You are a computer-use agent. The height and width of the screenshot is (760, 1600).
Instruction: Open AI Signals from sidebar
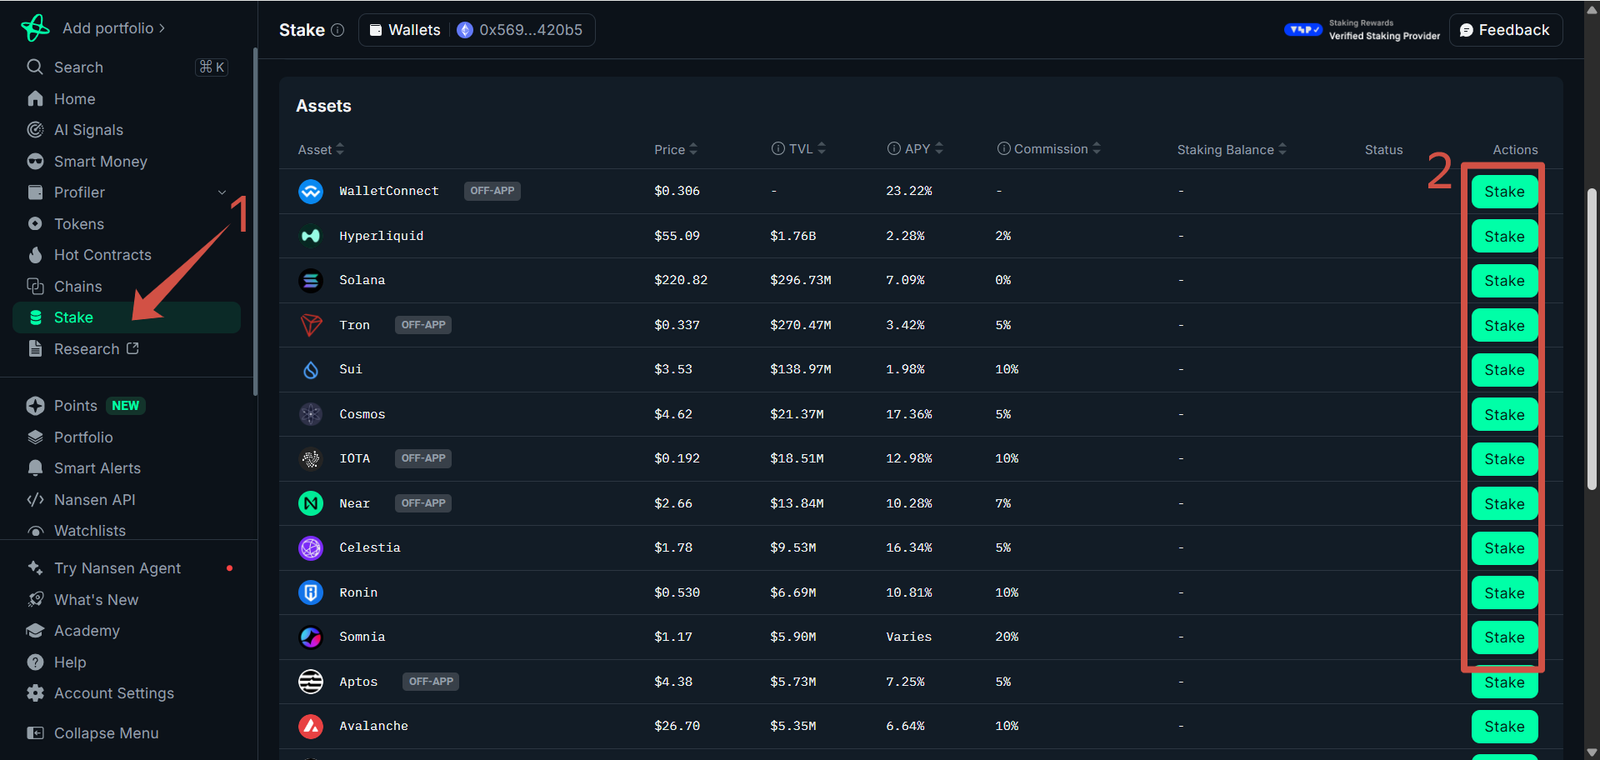click(88, 130)
